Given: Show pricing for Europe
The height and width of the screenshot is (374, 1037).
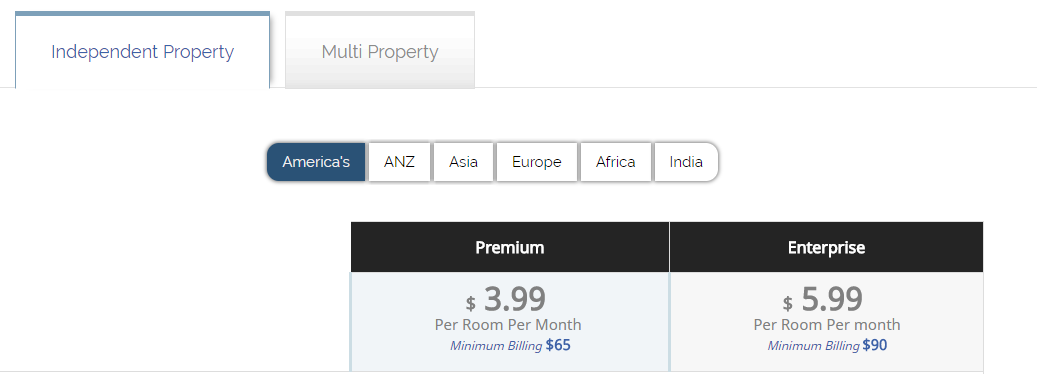Looking at the screenshot, I should pos(536,162).
